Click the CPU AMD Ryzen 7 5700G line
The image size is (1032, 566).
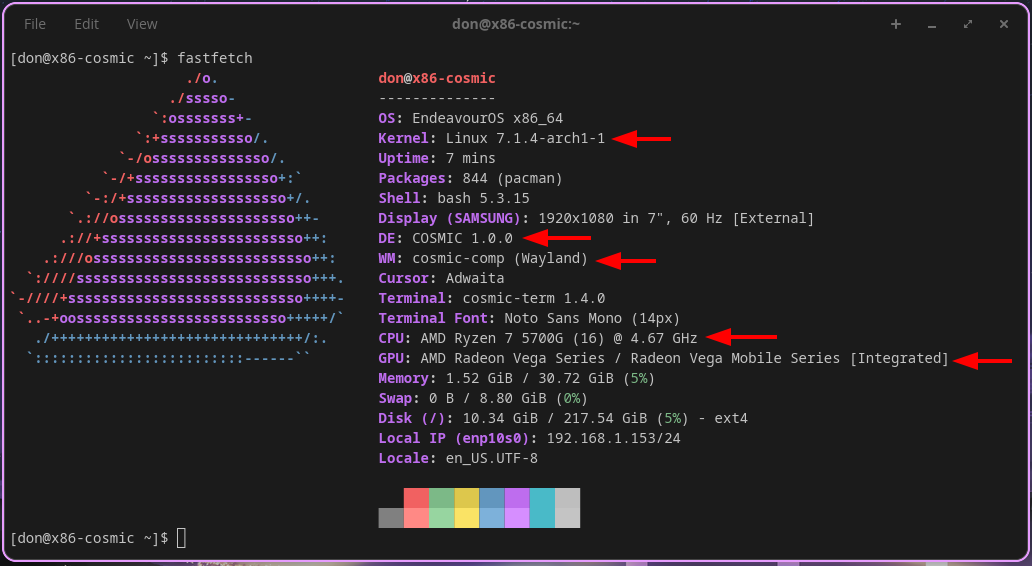point(538,338)
